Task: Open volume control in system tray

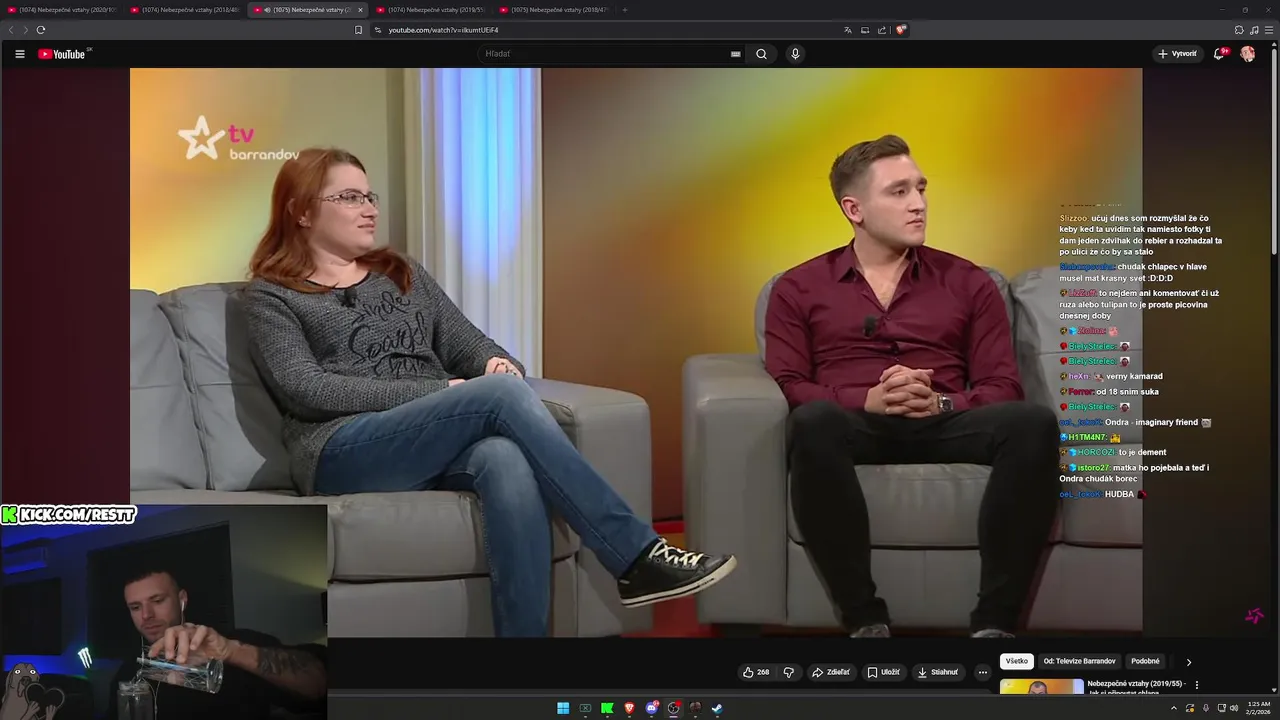Action: coord(1234,708)
